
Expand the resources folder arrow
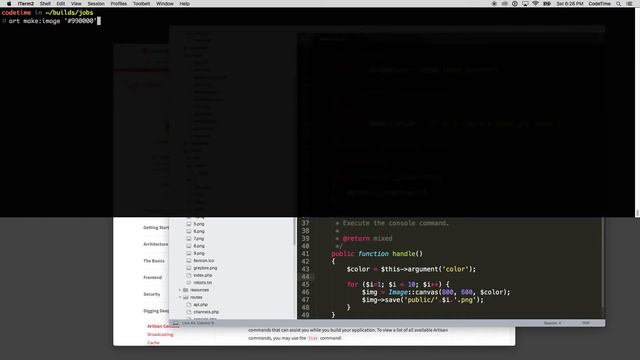click(180, 290)
